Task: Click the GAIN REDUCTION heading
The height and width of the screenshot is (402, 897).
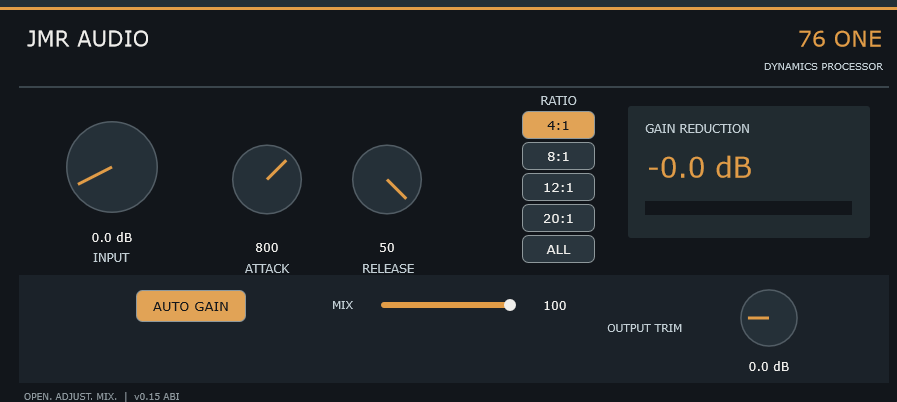Action: (x=697, y=129)
